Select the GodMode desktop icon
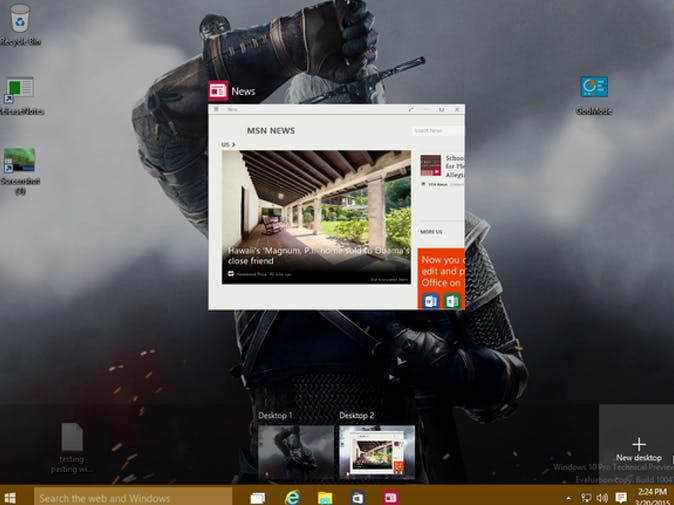674x505 pixels. 594,95
